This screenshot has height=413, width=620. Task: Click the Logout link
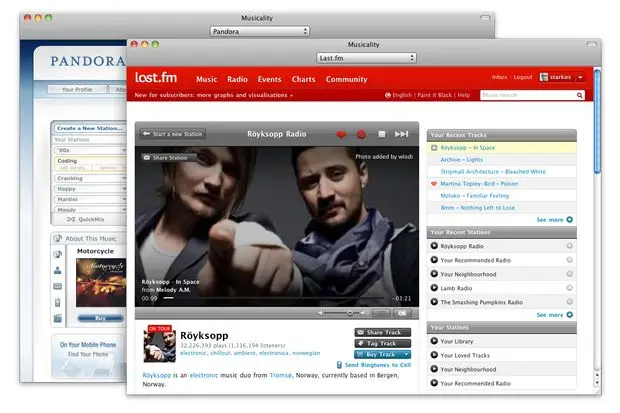pos(523,77)
